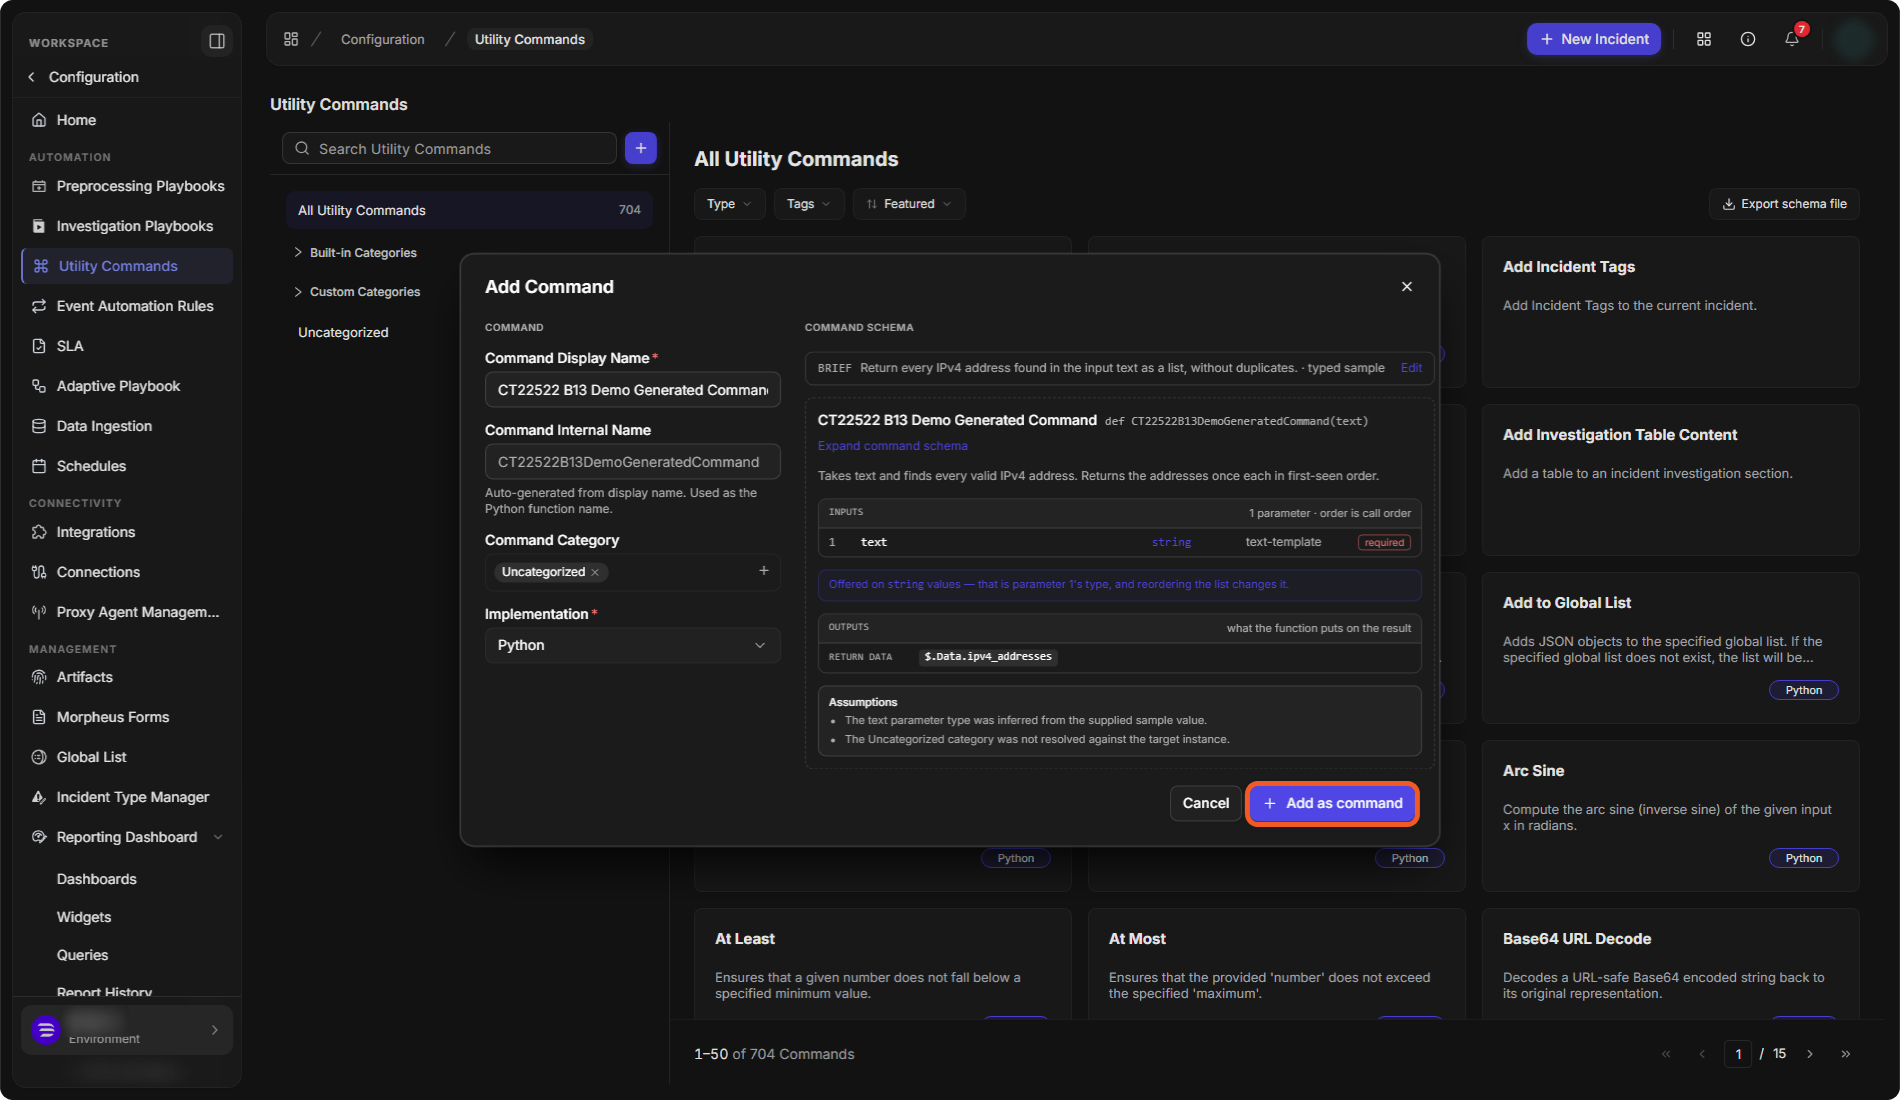Image resolution: width=1900 pixels, height=1100 pixels.
Task: Click the breadcrumb dashboard grid icon
Action: pos(291,39)
